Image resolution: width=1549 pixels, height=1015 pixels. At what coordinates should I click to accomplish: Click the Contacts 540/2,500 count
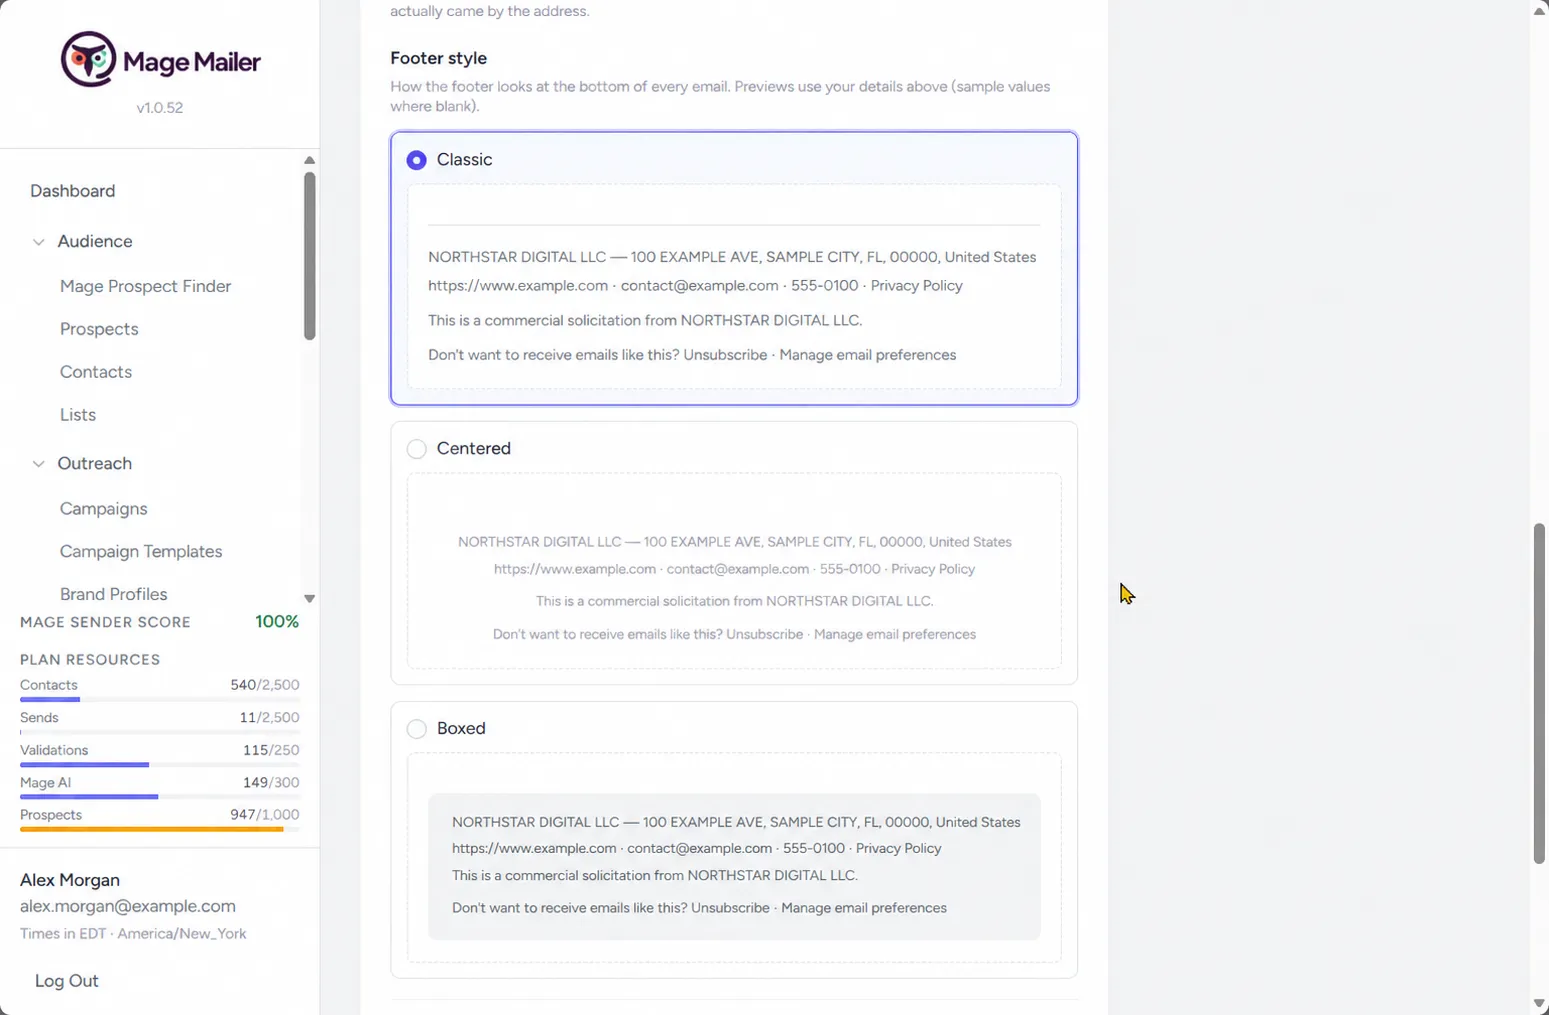[x=265, y=685]
